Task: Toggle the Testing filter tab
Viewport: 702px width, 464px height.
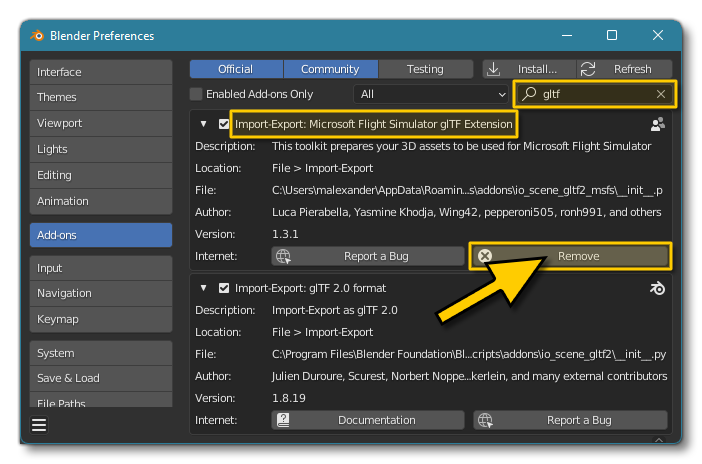Action: click(425, 69)
